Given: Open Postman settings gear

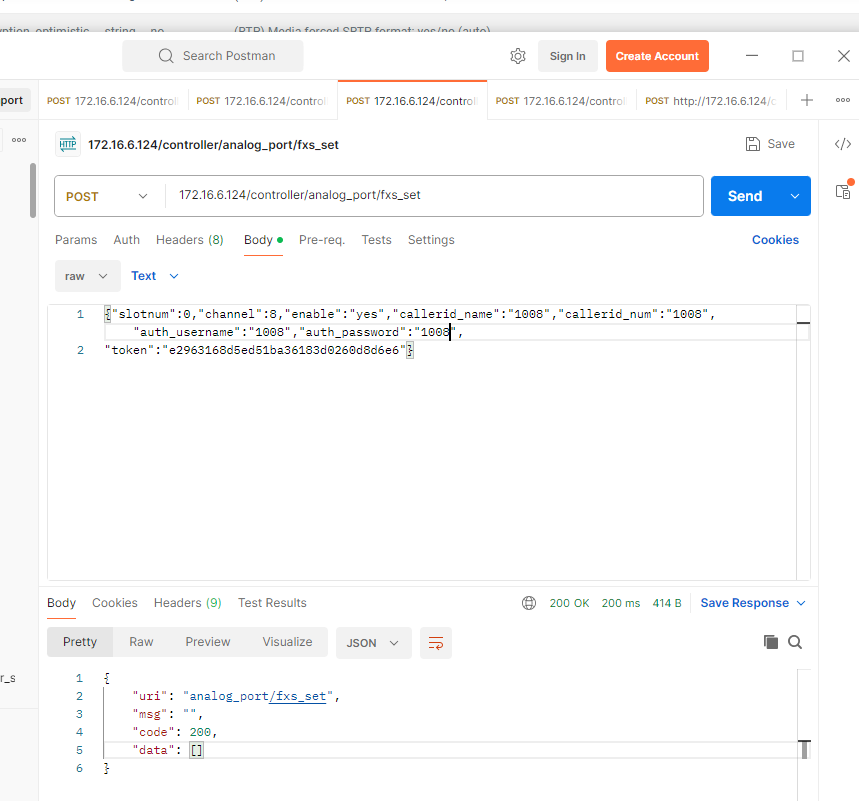Looking at the screenshot, I should pyautogui.click(x=518, y=56).
